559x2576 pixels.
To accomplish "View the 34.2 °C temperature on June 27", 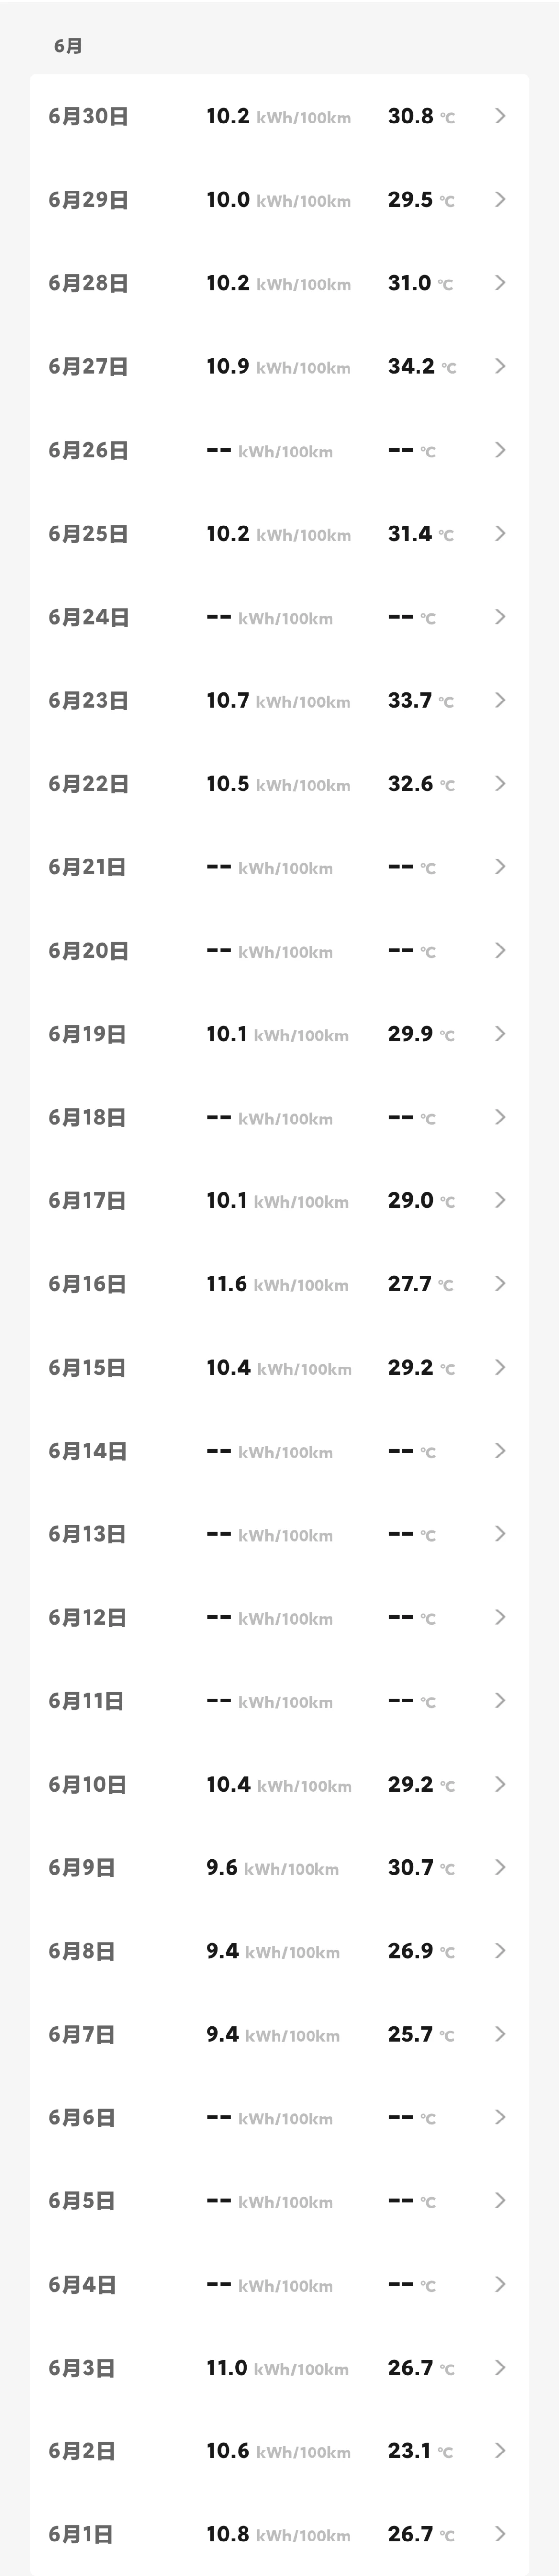I will click(422, 366).
